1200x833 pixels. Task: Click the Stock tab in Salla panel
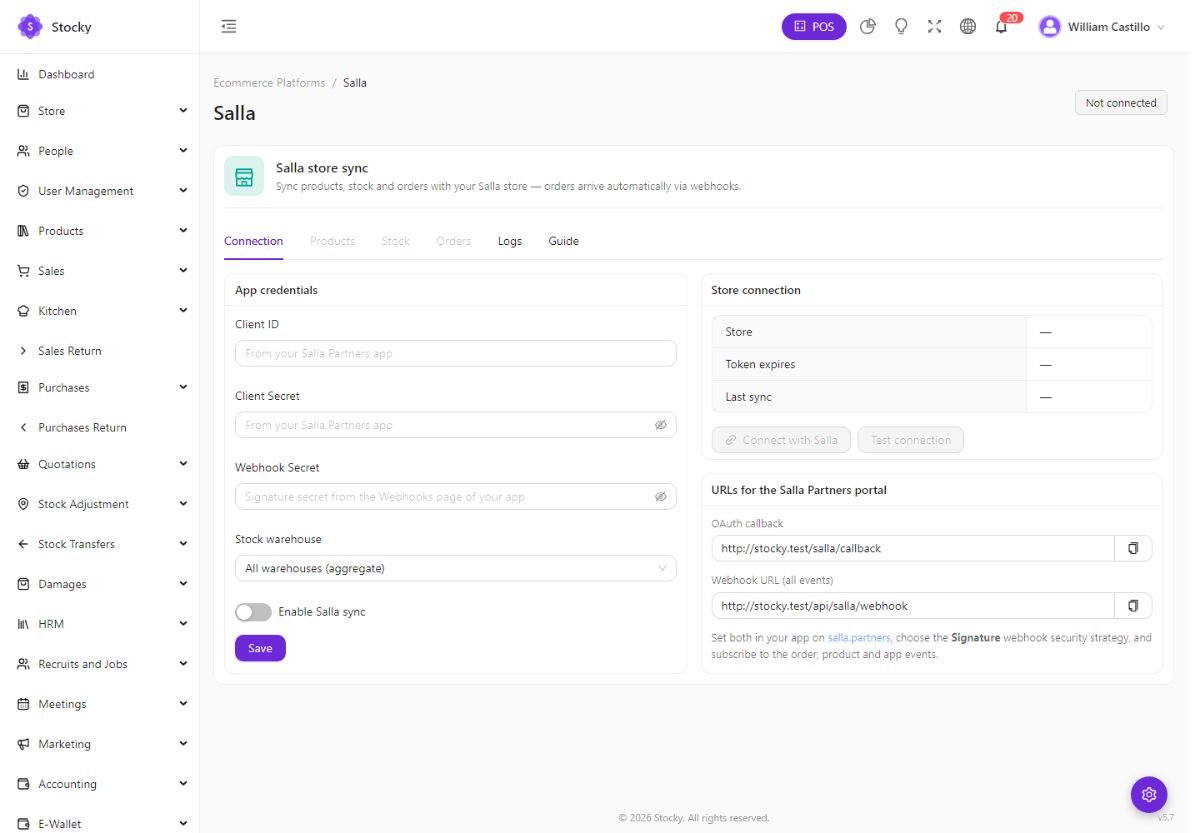tap(395, 241)
